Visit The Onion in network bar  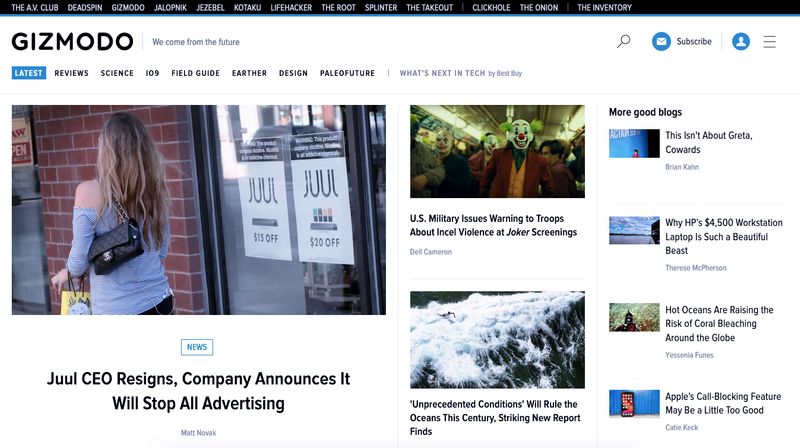pyautogui.click(x=539, y=8)
